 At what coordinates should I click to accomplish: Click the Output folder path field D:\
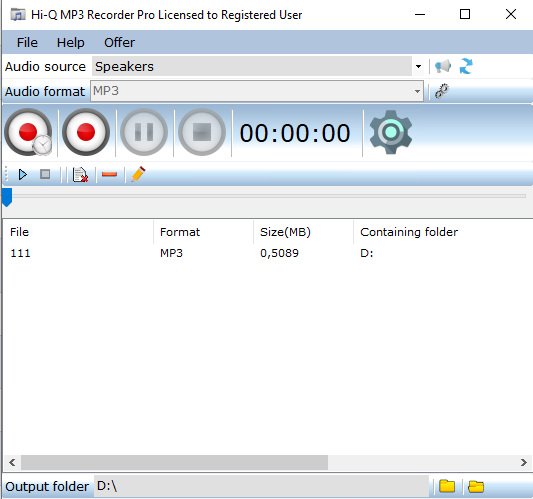(261, 486)
